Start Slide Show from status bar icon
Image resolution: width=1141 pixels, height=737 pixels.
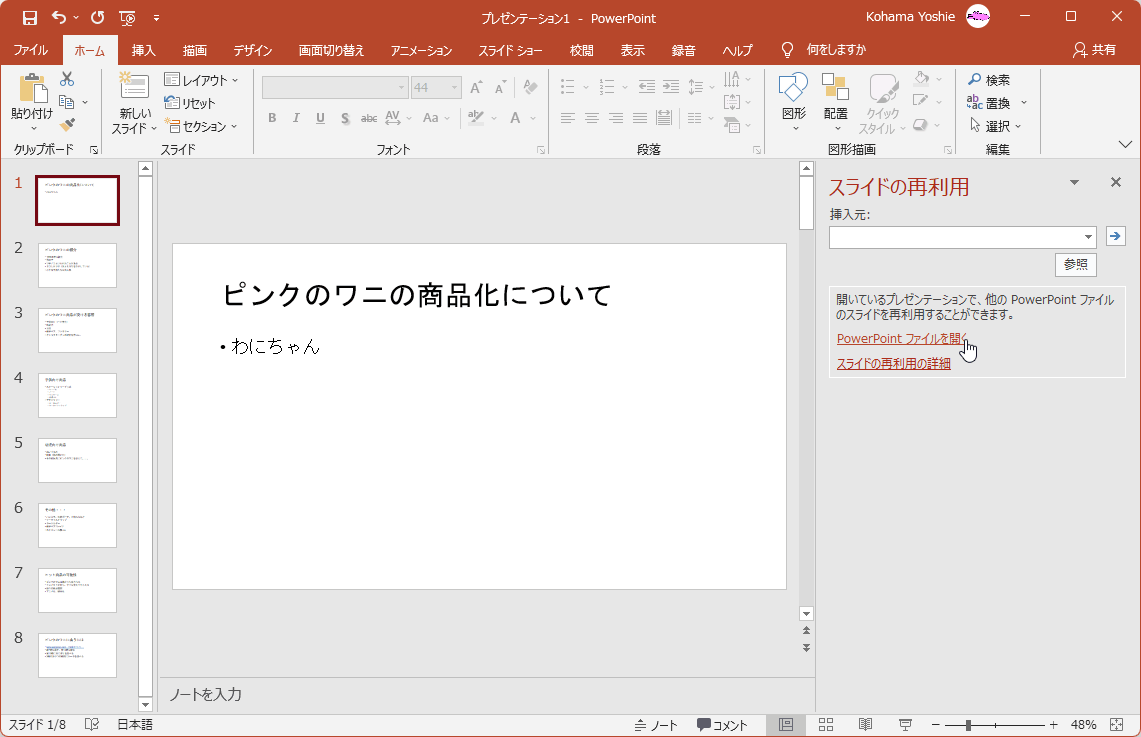pyautogui.click(x=905, y=725)
